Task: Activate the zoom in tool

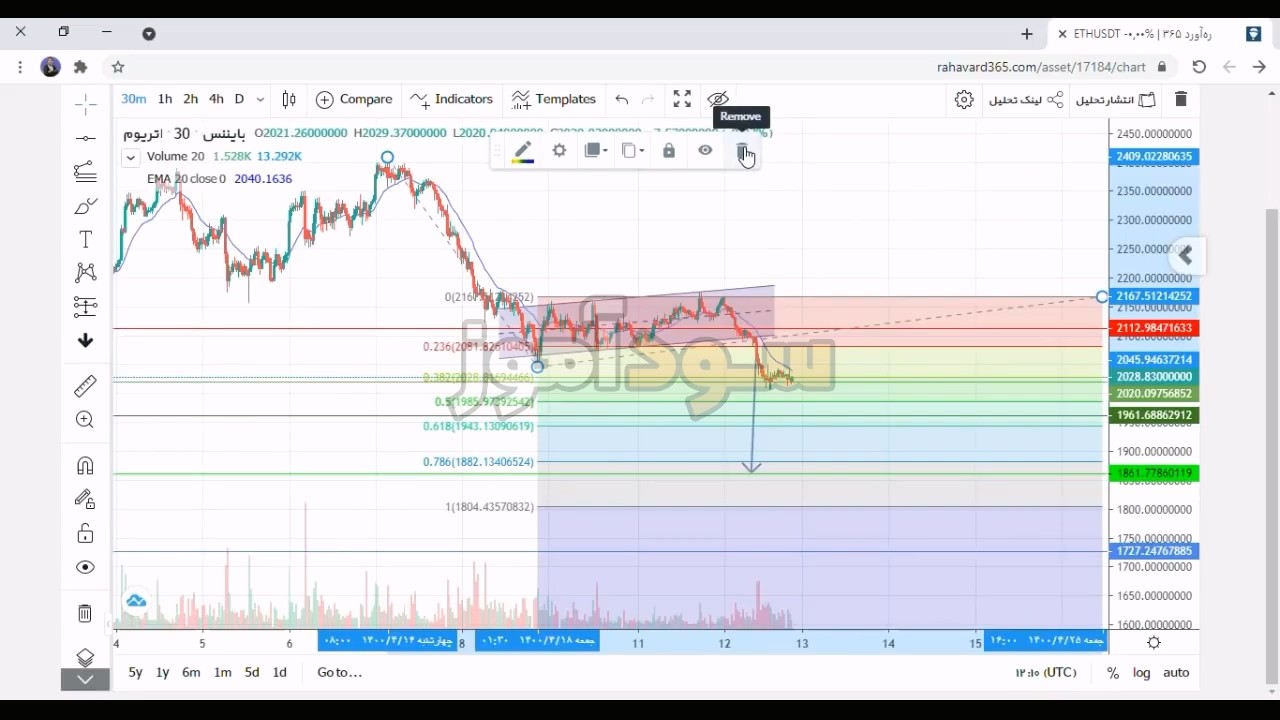Action: 86,420
